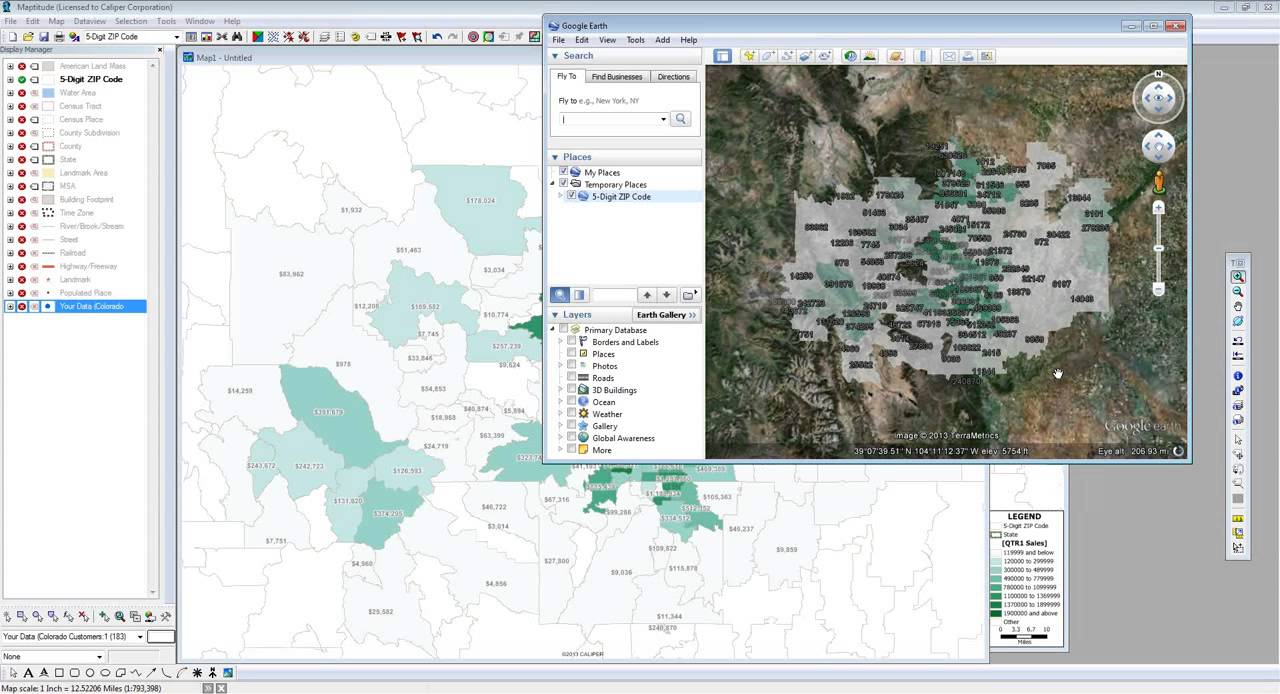The image size is (1280, 694).
Task: Click the Open folder icon in Maptitude toolbar
Action: tap(28, 37)
